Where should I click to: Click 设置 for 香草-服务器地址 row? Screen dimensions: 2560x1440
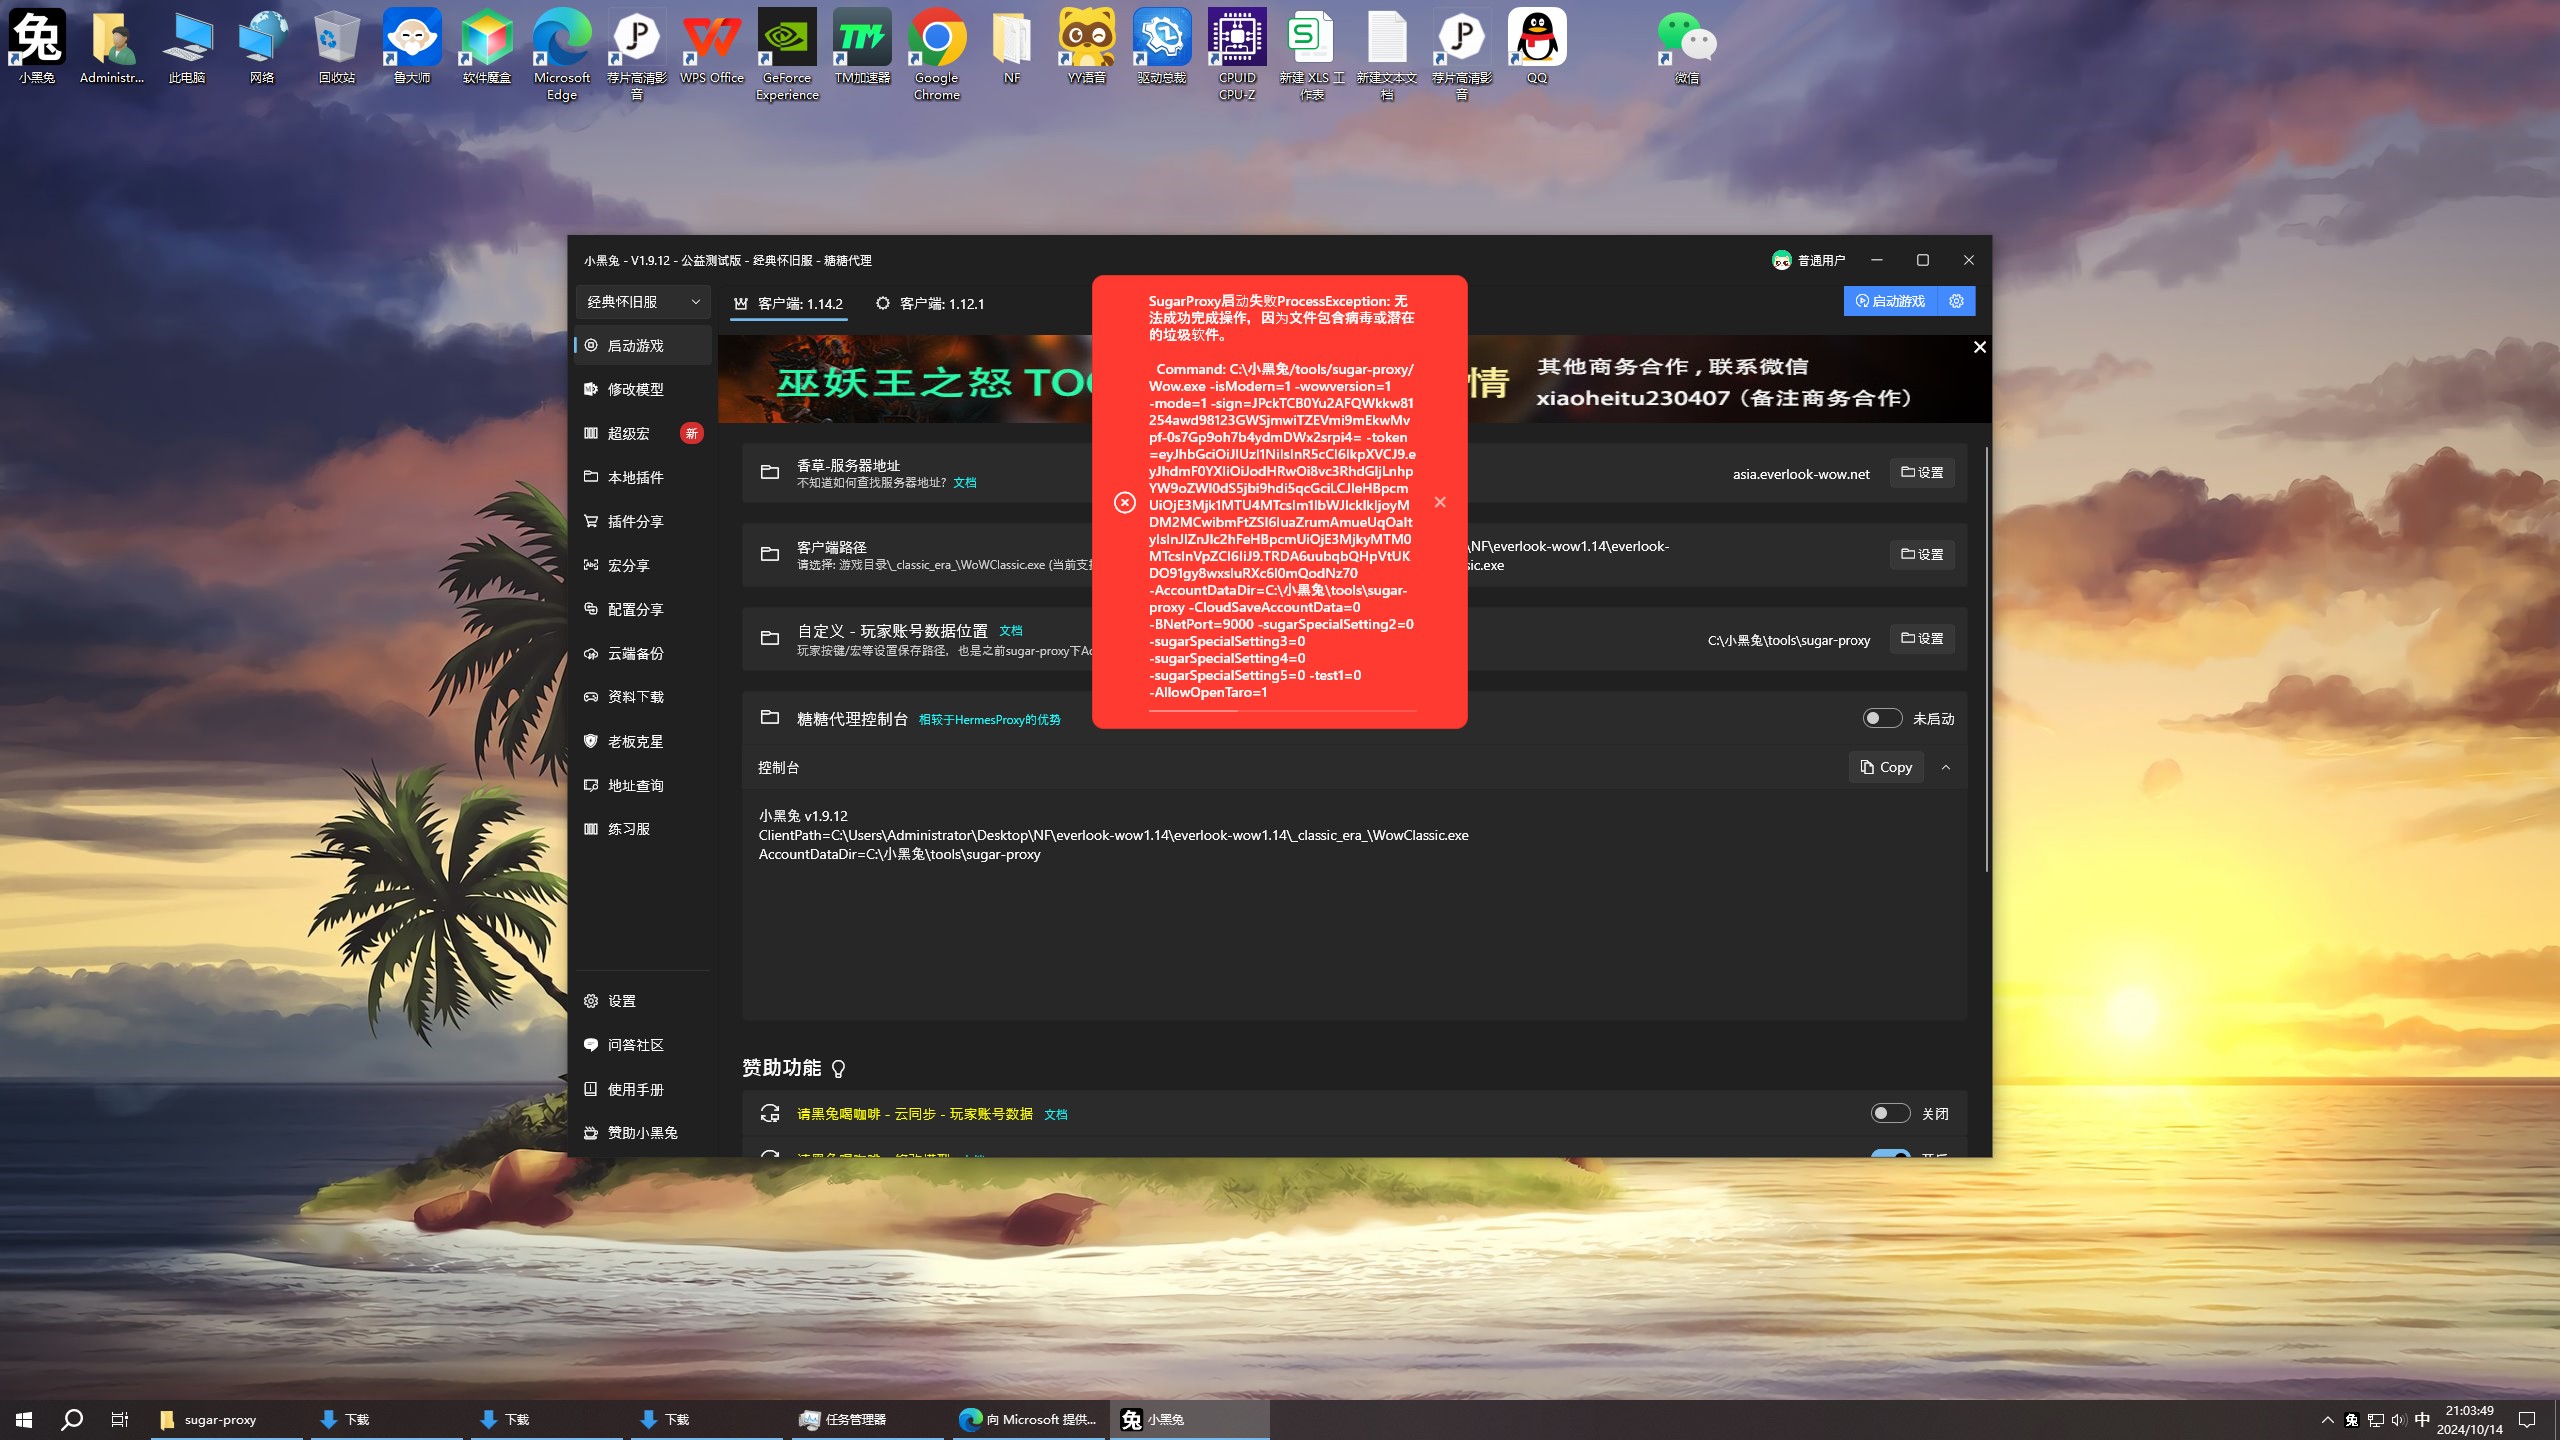click(1922, 473)
